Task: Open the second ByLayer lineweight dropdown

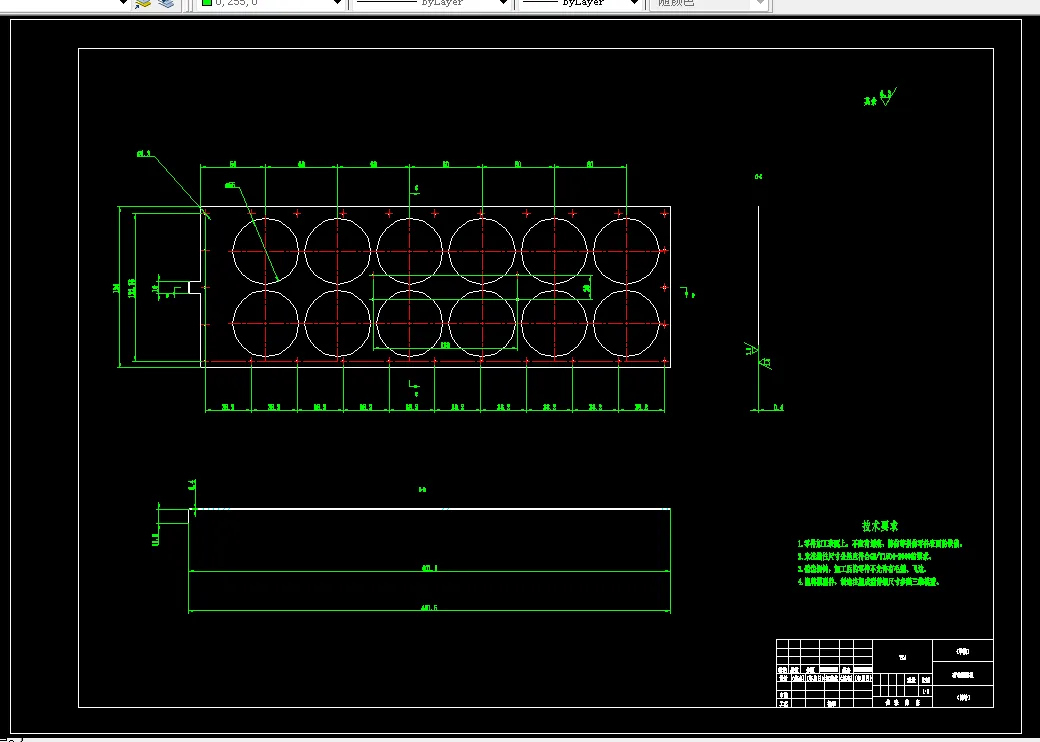Action: (x=580, y=3)
